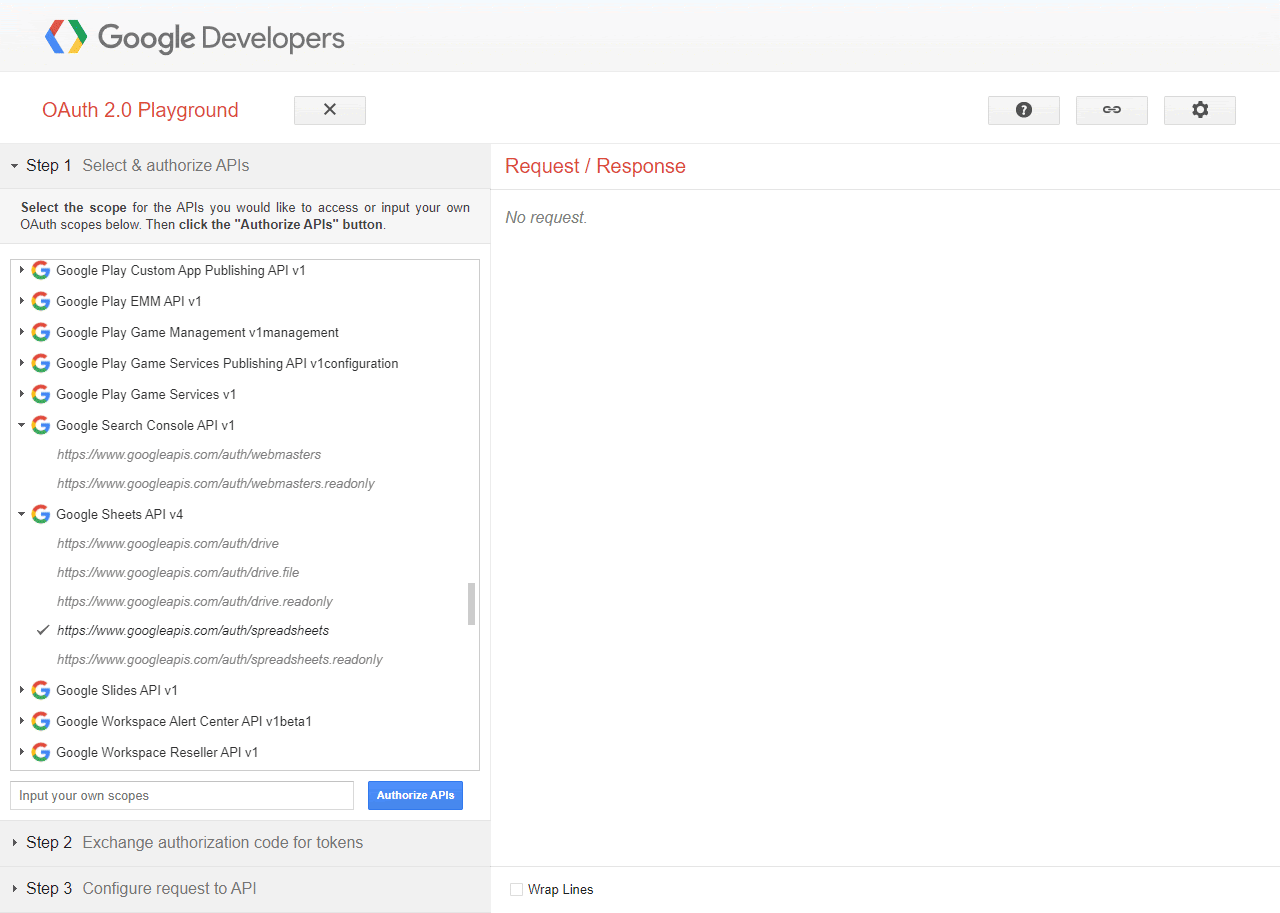Open Step 2 Exchange authorization code for tokens

pyautogui.click(x=245, y=842)
